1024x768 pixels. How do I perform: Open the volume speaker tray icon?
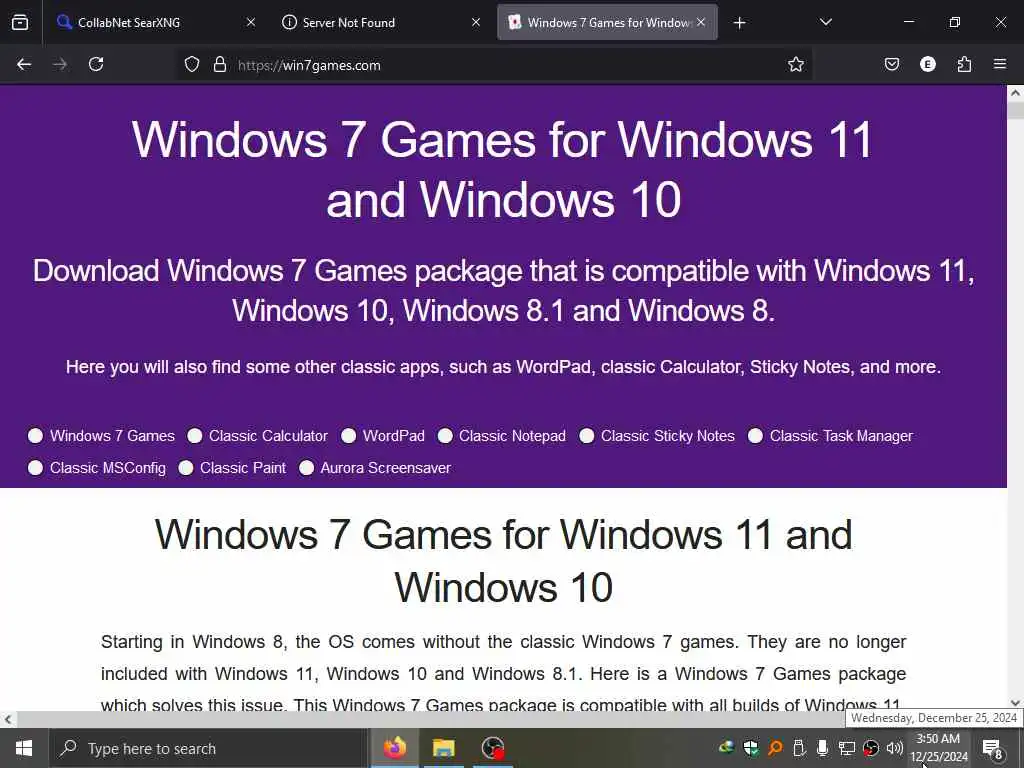tap(895, 748)
